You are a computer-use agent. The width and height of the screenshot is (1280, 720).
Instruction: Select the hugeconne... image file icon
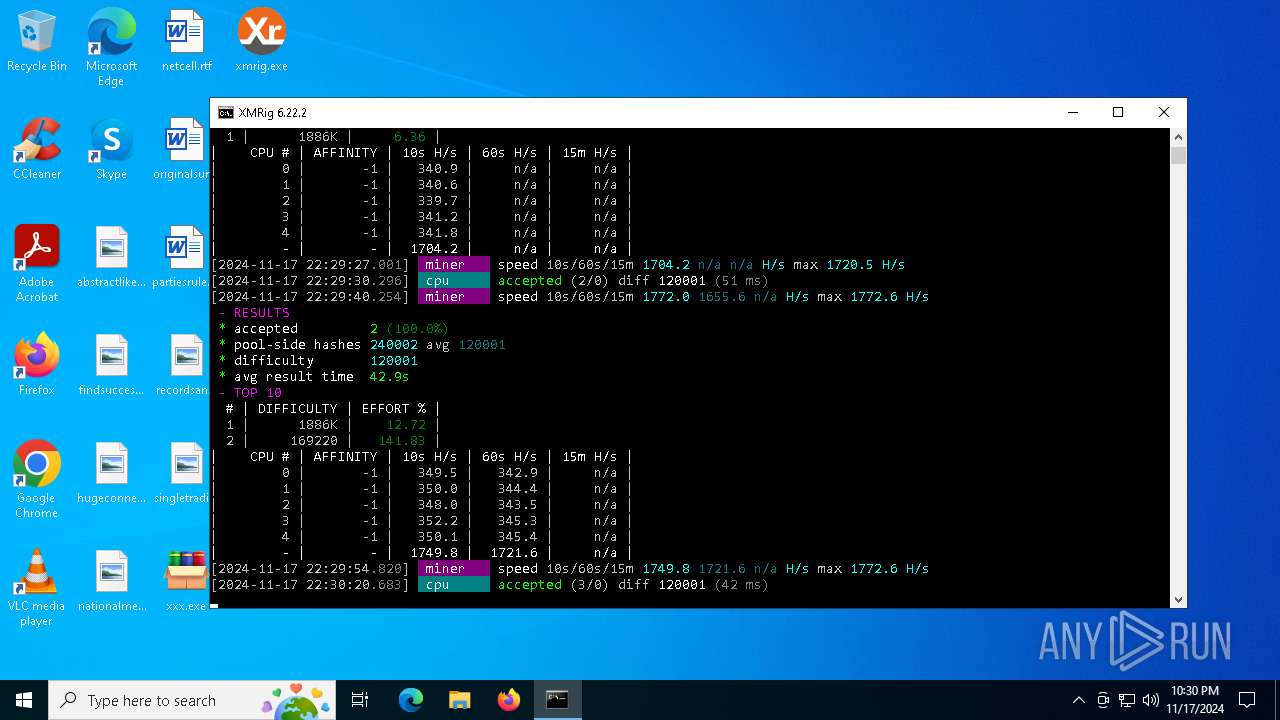[x=111, y=473]
